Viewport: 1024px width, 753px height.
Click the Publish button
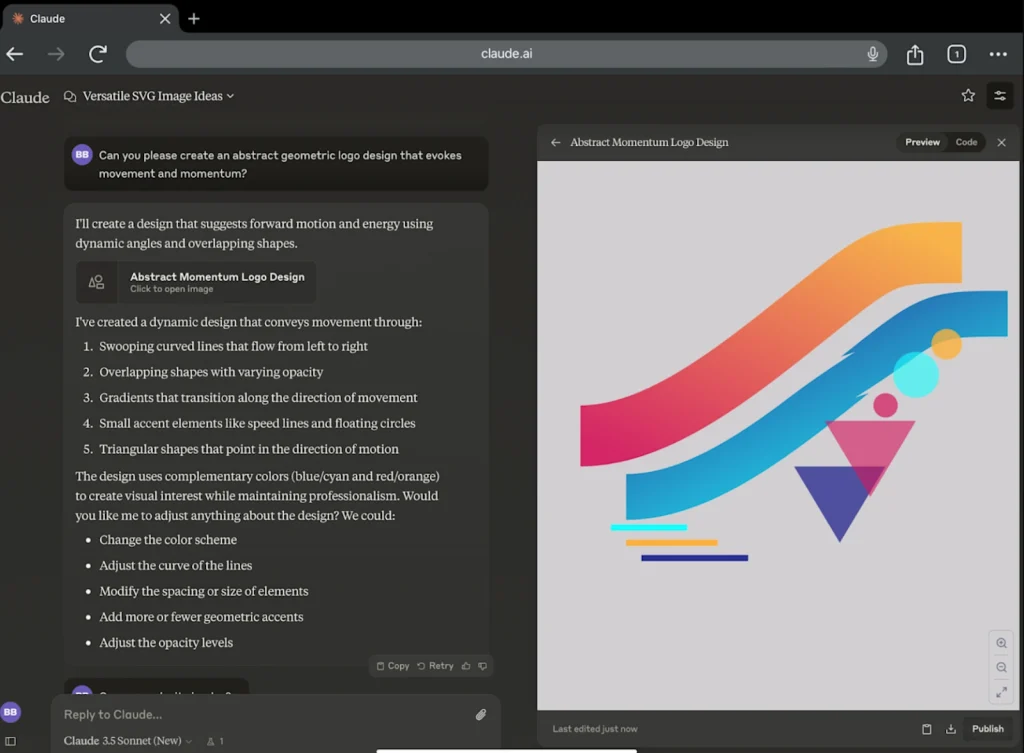pos(988,729)
